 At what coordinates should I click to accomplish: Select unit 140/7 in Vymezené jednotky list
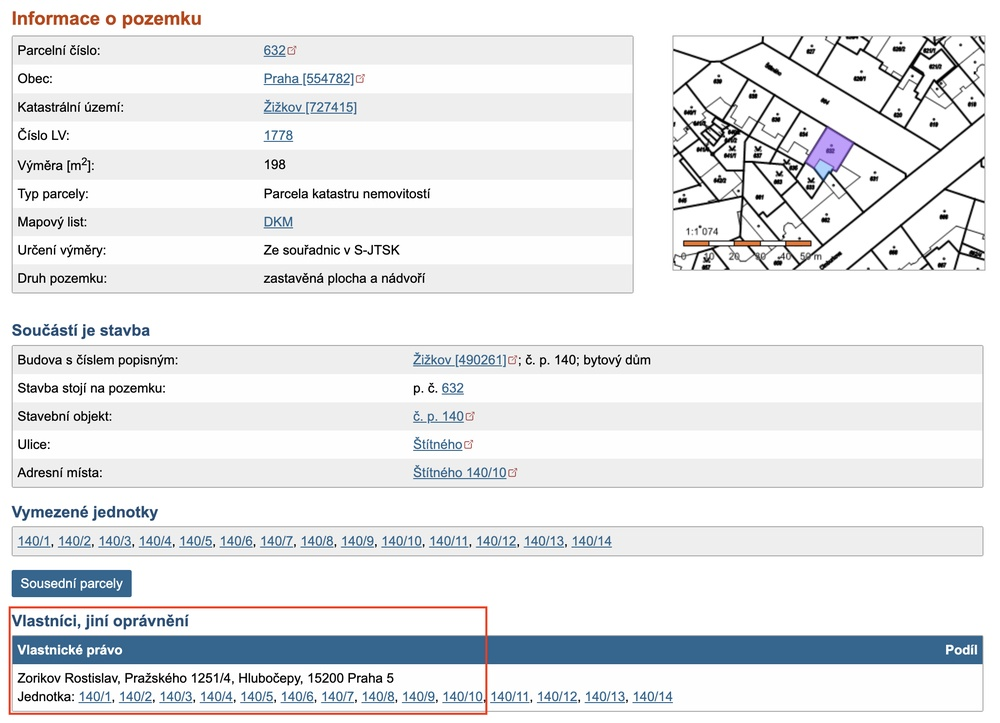(x=276, y=541)
